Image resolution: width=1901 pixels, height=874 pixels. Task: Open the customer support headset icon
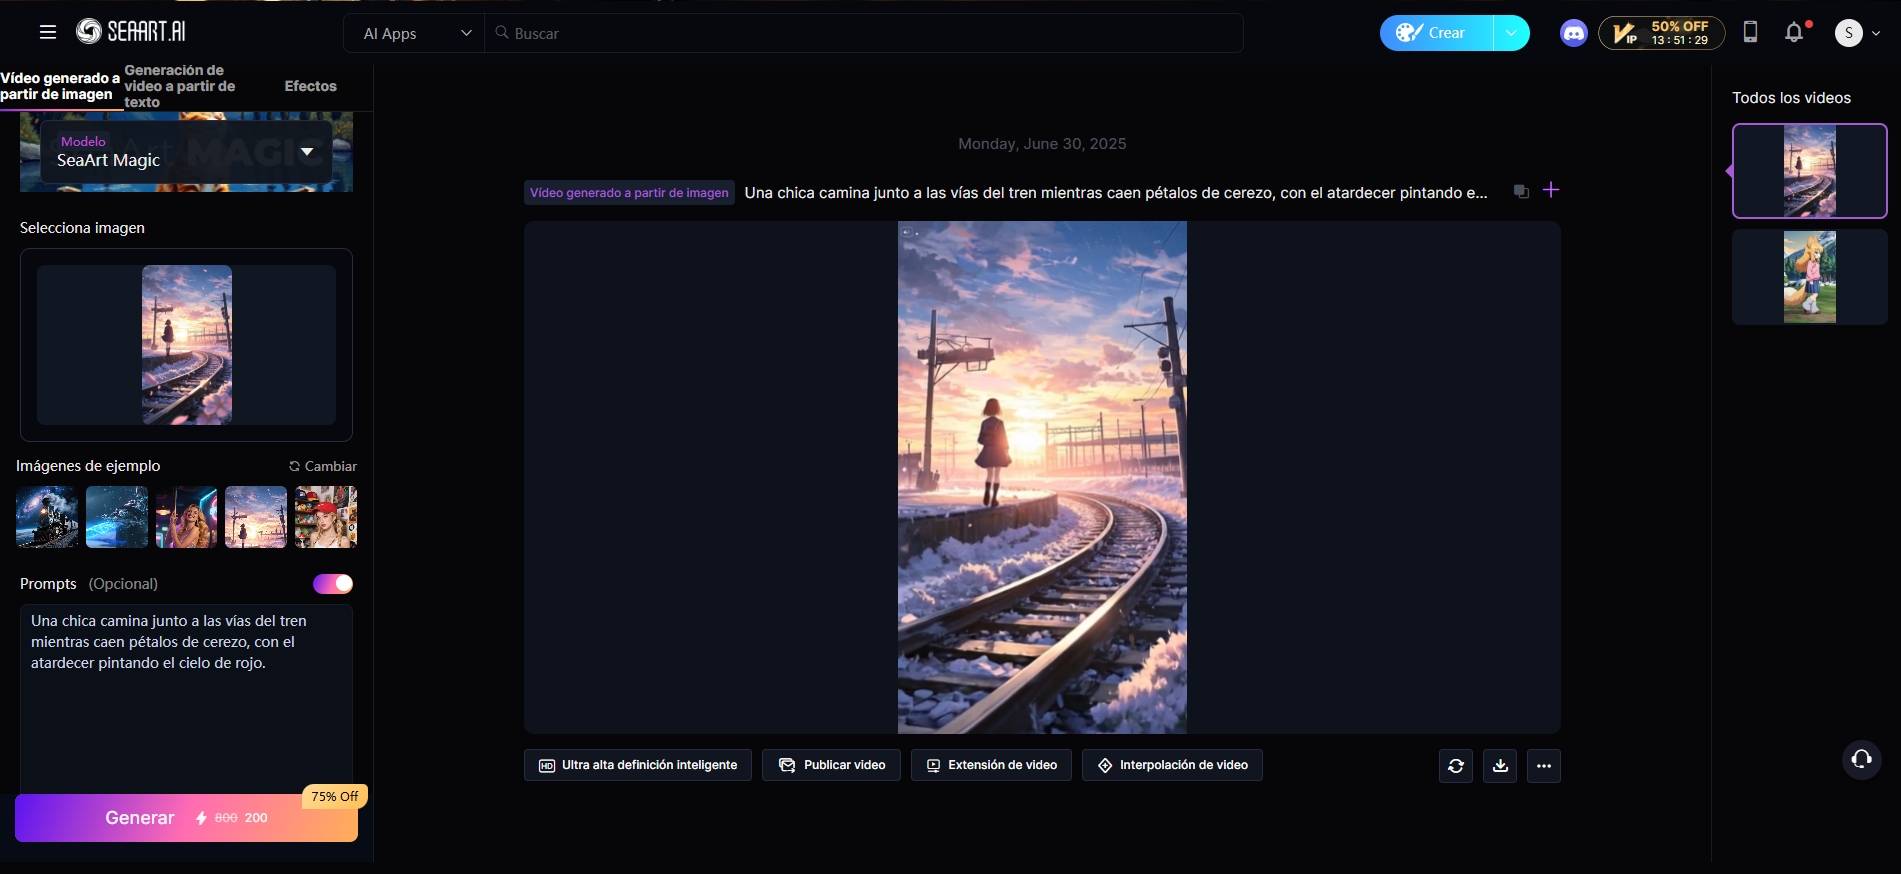tap(1861, 759)
